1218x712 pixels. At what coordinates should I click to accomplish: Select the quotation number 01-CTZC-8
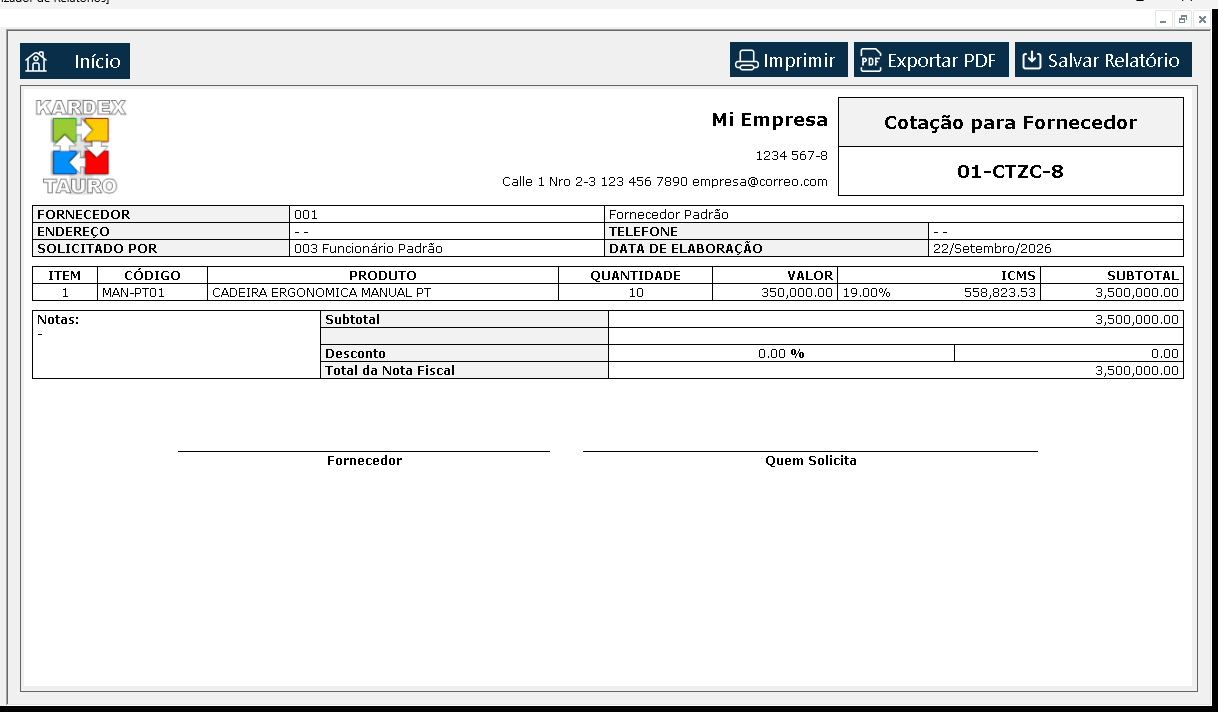[1010, 171]
